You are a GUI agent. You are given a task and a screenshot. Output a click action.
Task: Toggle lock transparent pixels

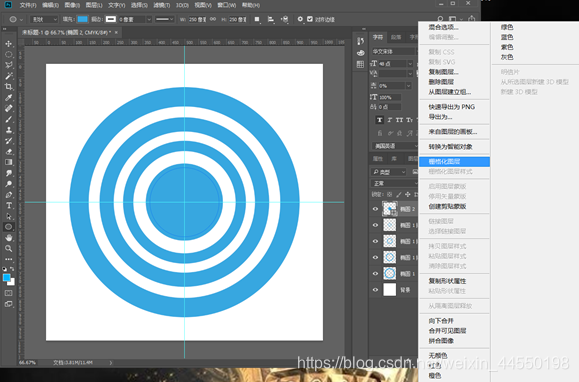click(x=389, y=195)
